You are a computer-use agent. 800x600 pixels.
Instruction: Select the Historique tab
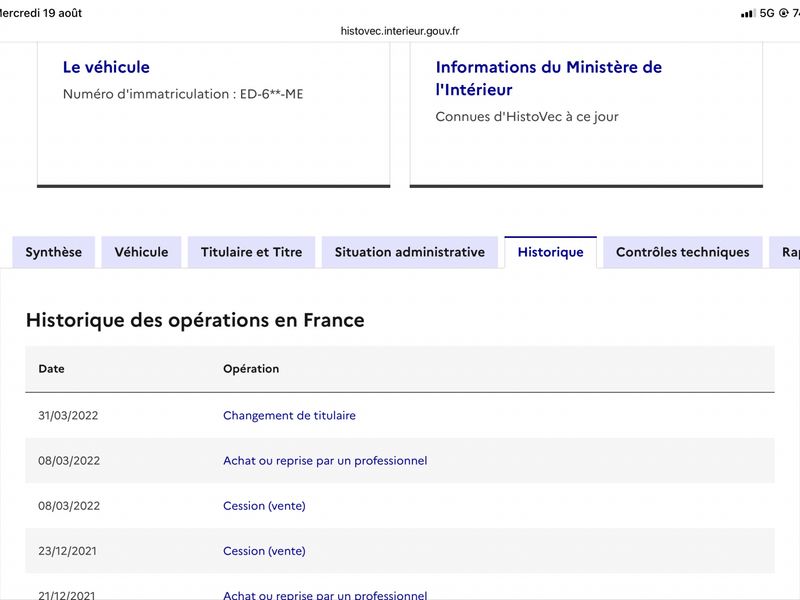pos(551,252)
